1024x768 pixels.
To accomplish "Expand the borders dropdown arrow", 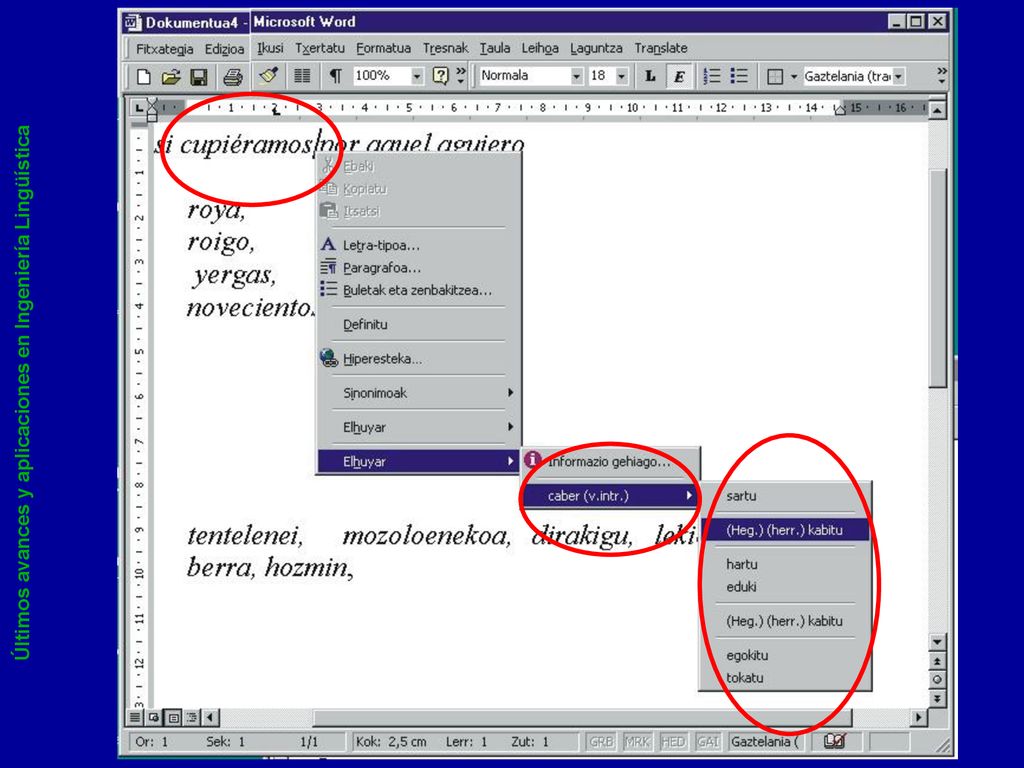I will (x=793, y=76).
